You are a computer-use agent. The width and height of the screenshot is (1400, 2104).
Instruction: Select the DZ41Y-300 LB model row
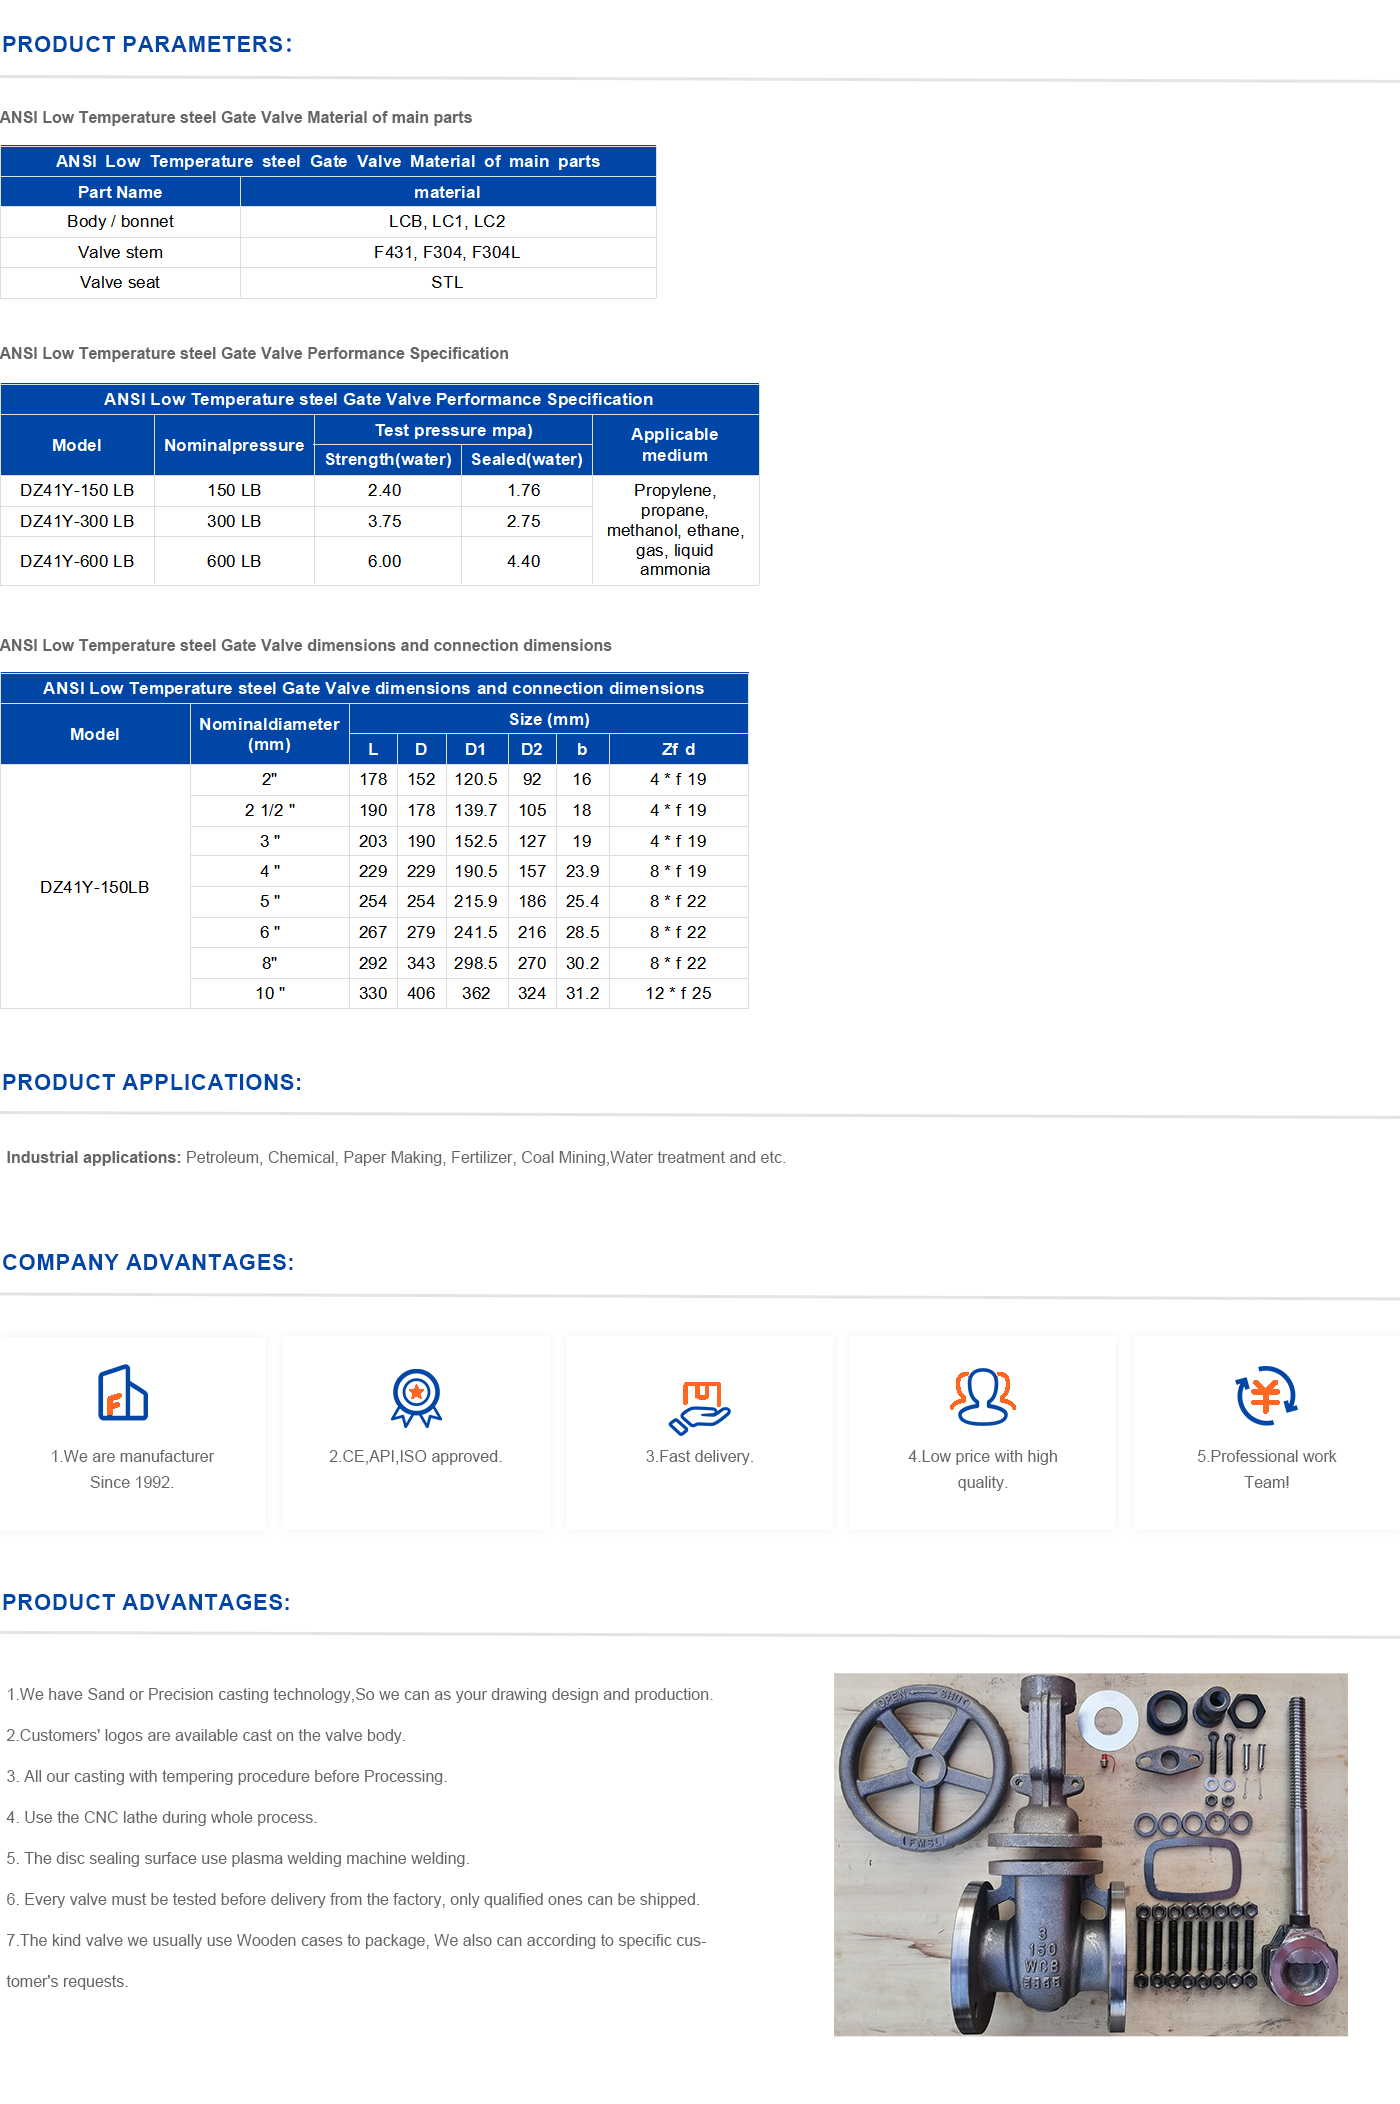click(x=77, y=521)
